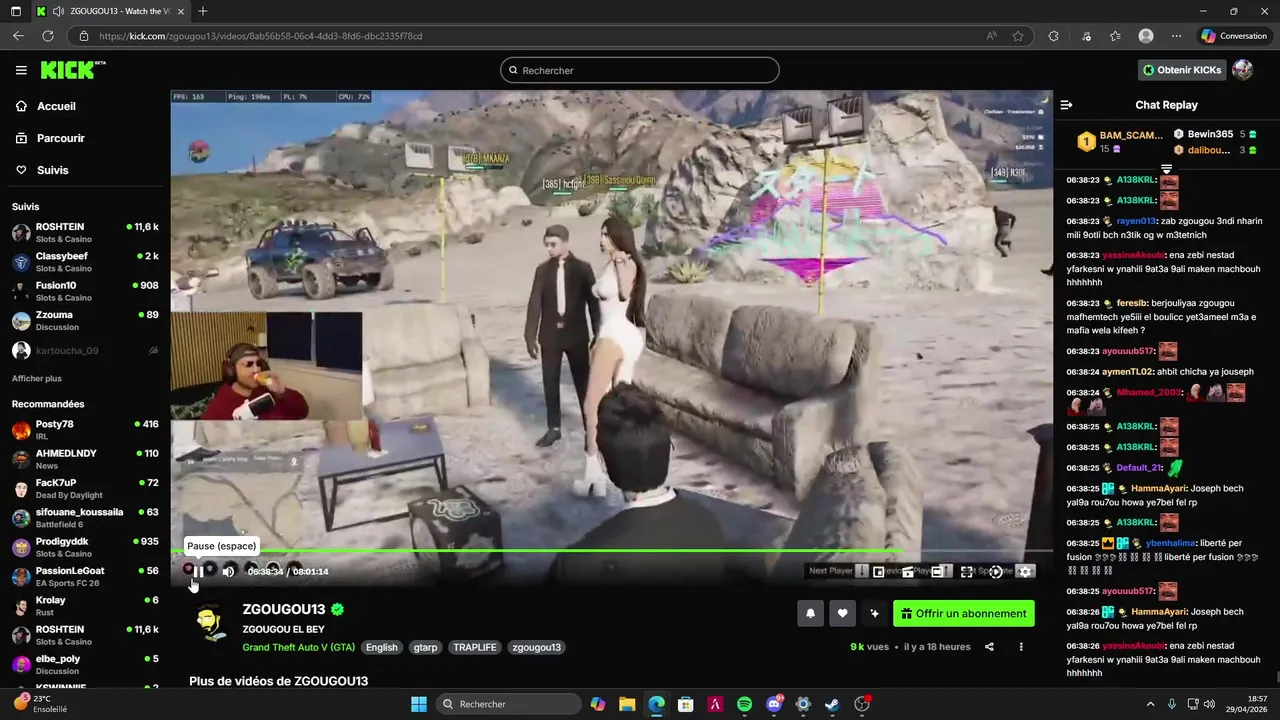Open File Explorer from the taskbar
Viewport: 1280px width, 720px height.
pyautogui.click(x=627, y=704)
